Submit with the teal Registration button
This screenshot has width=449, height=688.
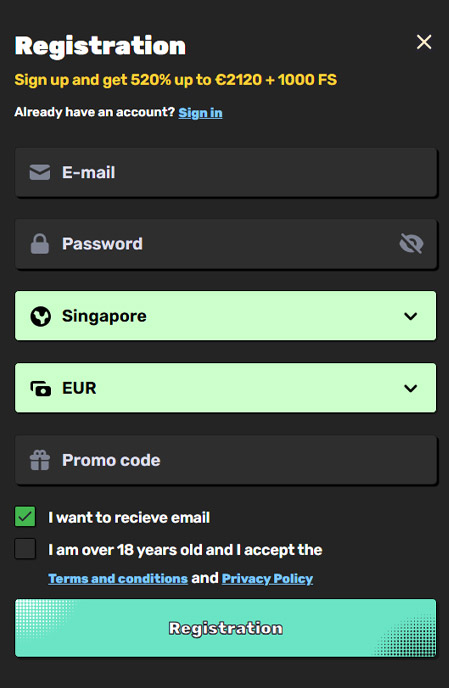click(x=226, y=628)
